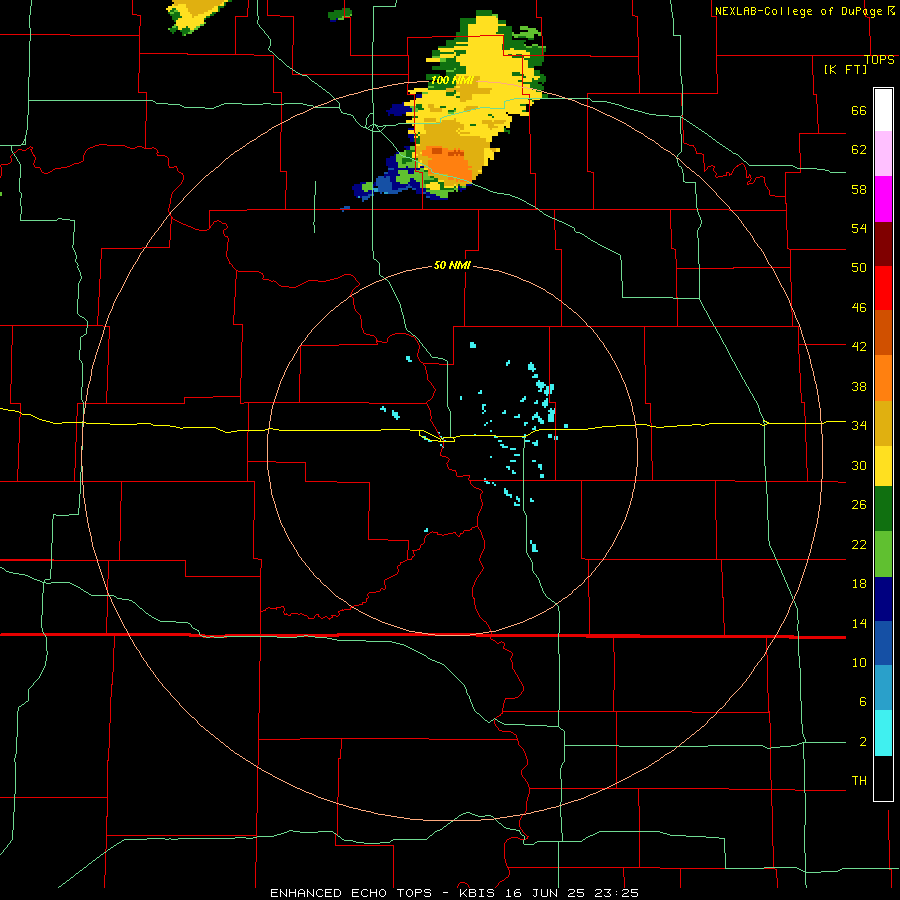Image resolution: width=900 pixels, height=900 pixels.
Task: Click the "ENHANCED ECHO TOPS" product title
Action: click(x=350, y=893)
